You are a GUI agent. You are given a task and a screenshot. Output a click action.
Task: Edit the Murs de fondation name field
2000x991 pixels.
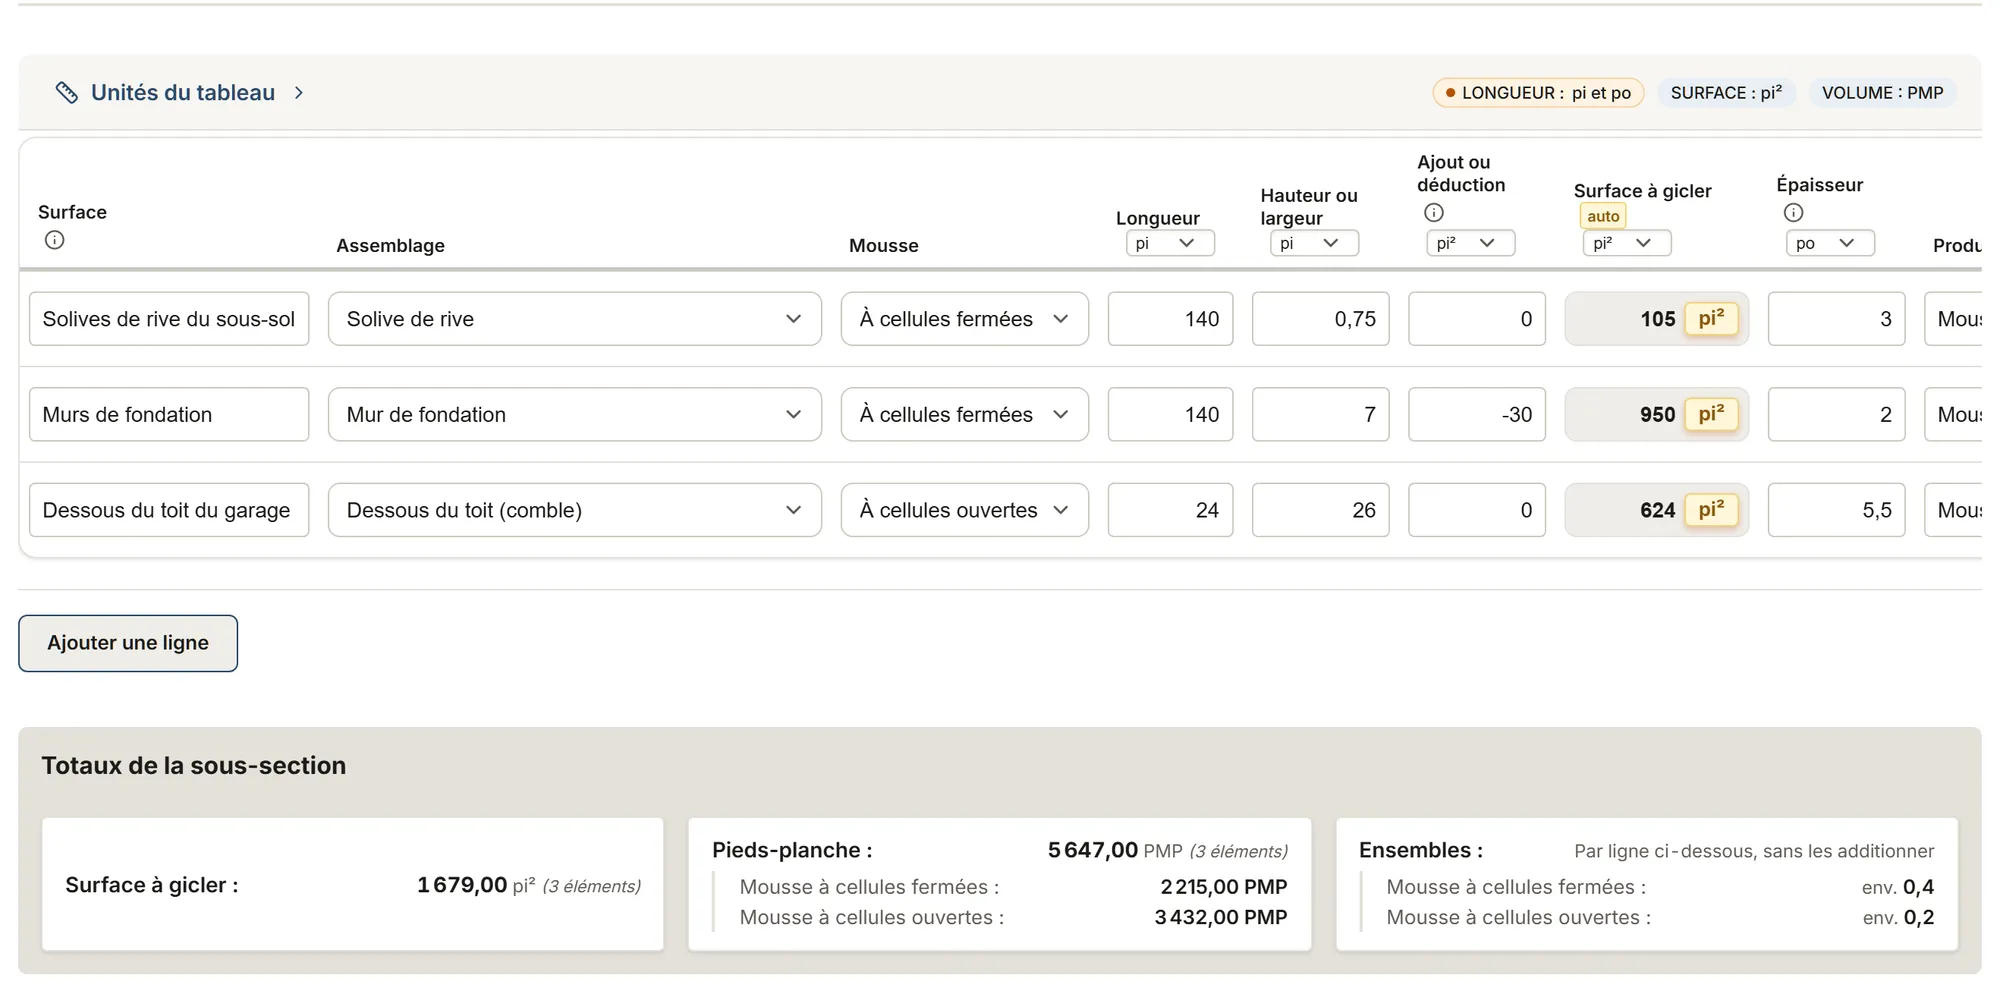pos(169,414)
